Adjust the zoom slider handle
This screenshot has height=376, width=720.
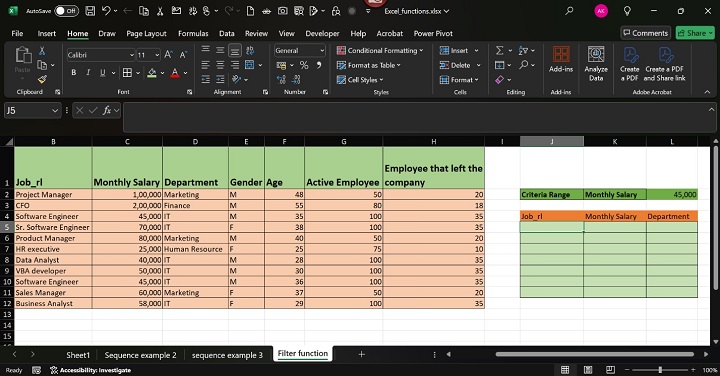pos(660,370)
